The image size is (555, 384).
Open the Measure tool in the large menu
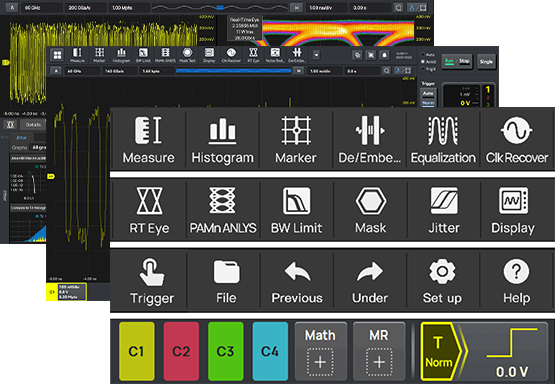tap(148, 140)
